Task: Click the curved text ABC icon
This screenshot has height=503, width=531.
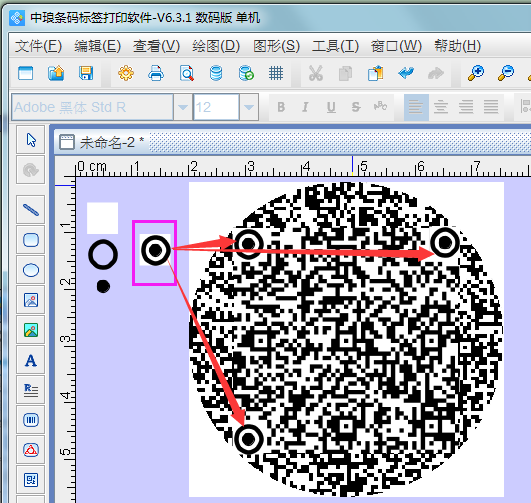Action: point(380,106)
